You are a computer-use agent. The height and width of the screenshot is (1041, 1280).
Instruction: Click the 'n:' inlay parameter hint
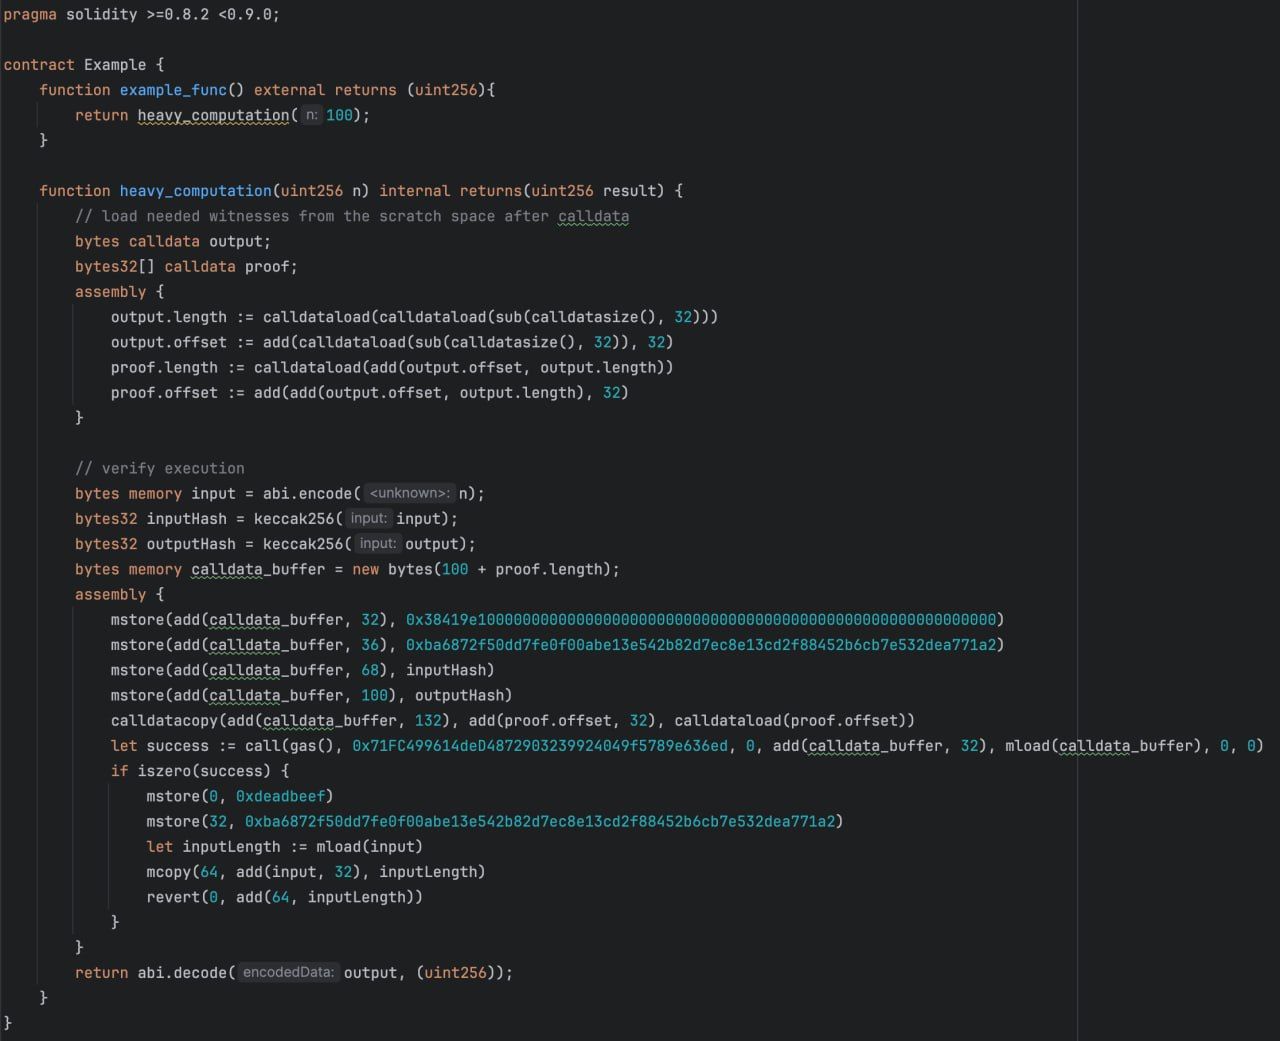(x=312, y=115)
